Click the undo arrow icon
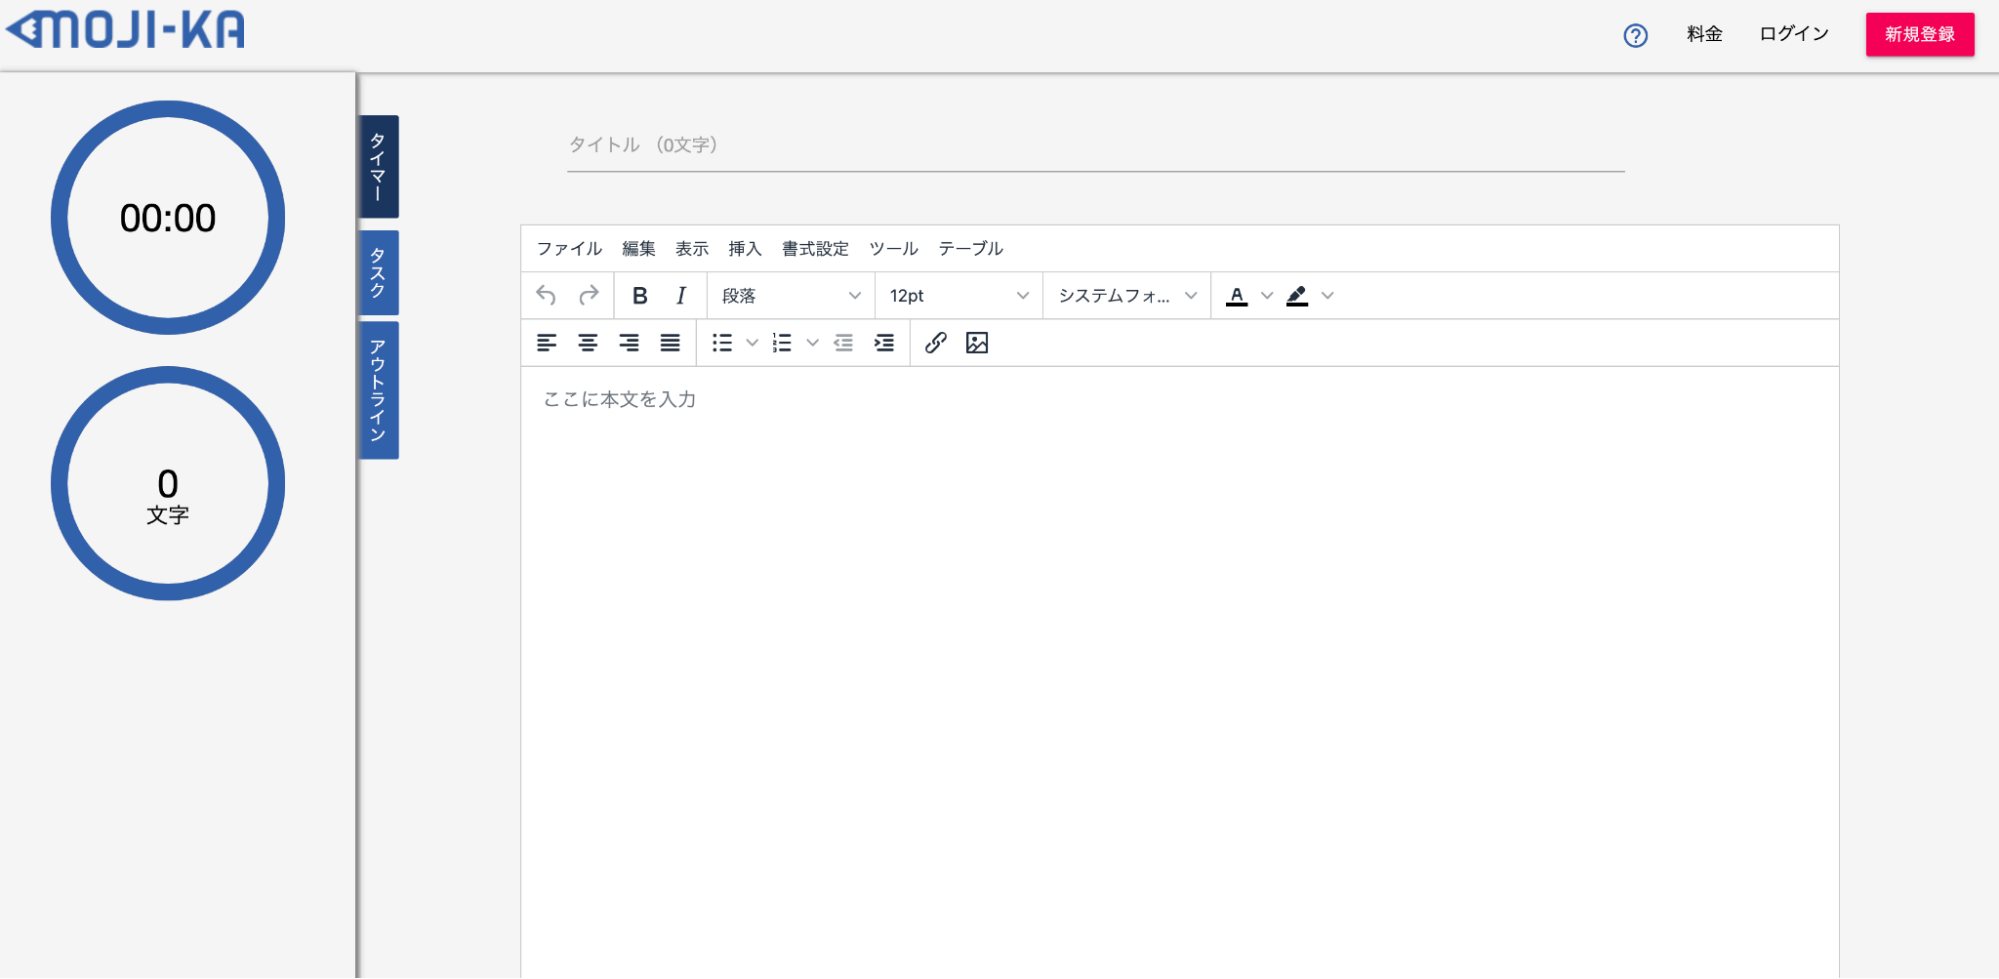Screen dimensions: 1999x979 (x=546, y=295)
